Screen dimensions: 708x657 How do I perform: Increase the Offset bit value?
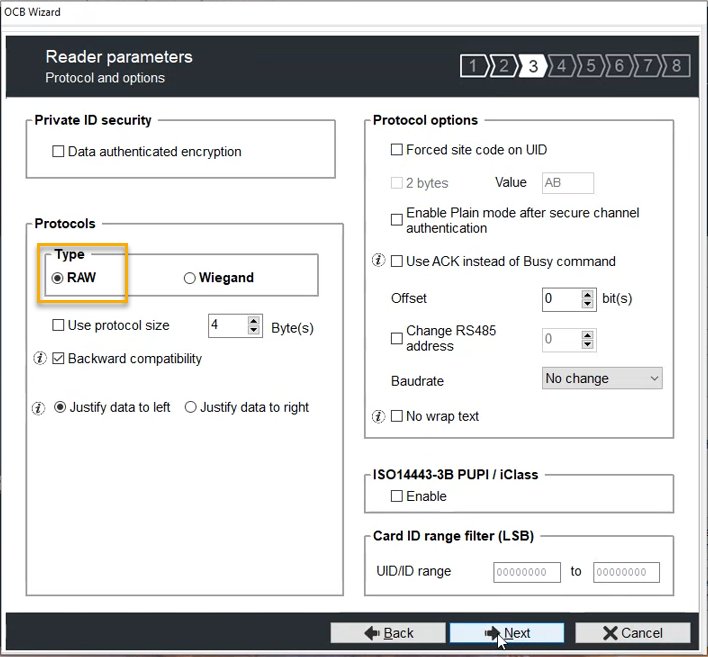click(587, 294)
